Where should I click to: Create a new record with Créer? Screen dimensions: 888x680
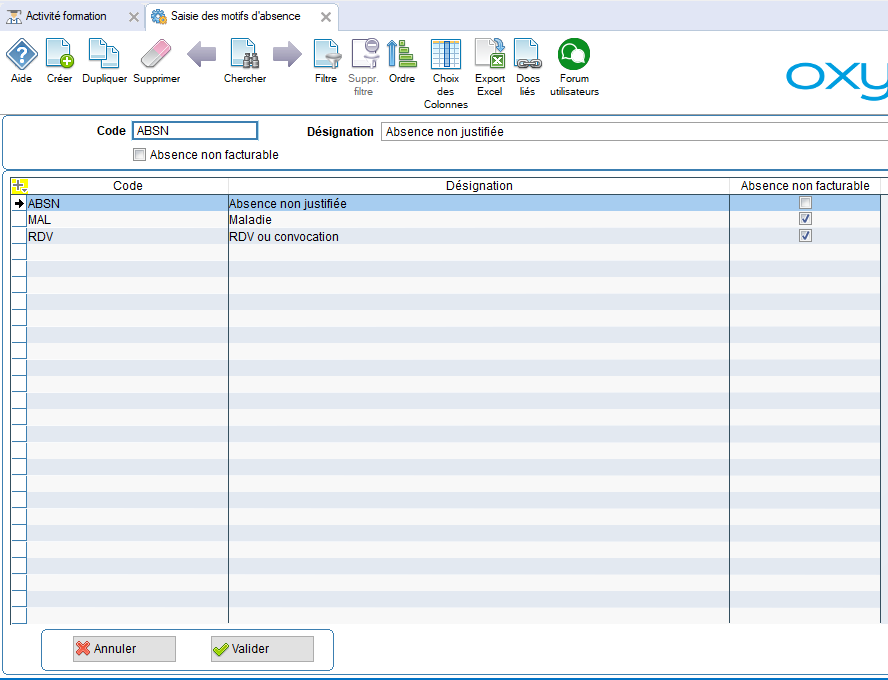(60, 55)
